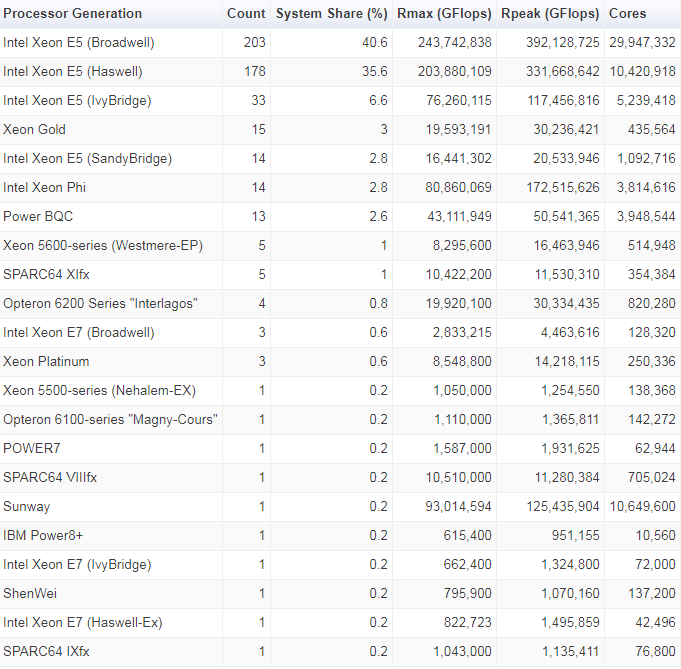Select Intel Xeon E5 (SandyBridge) row
Screen dimensions: 681x669
(x=340, y=159)
